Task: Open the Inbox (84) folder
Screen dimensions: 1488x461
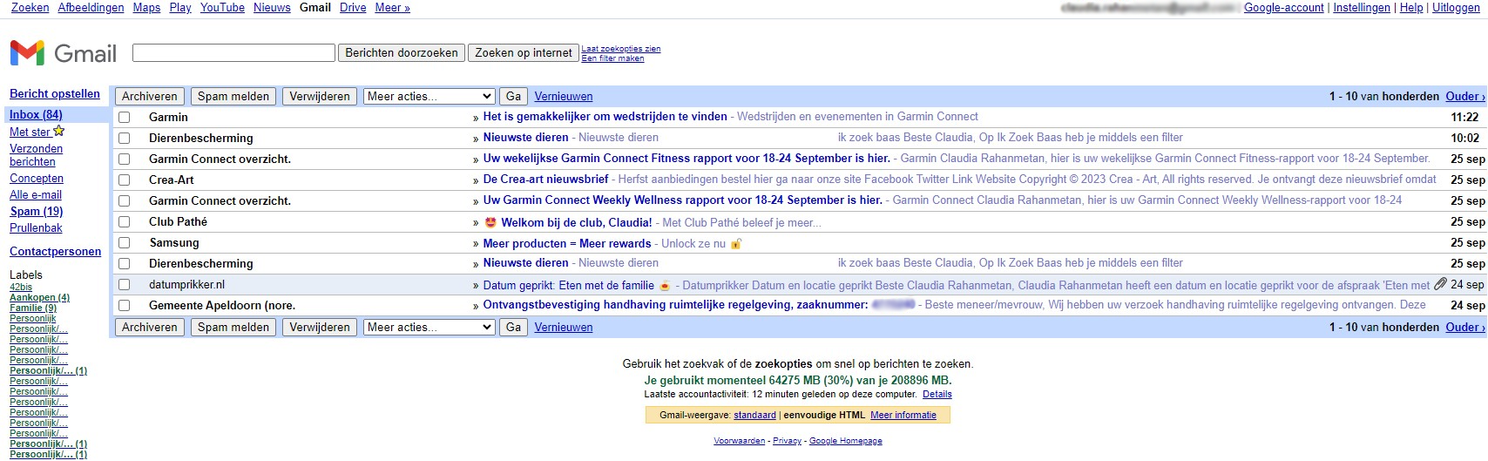Action: click(x=36, y=115)
